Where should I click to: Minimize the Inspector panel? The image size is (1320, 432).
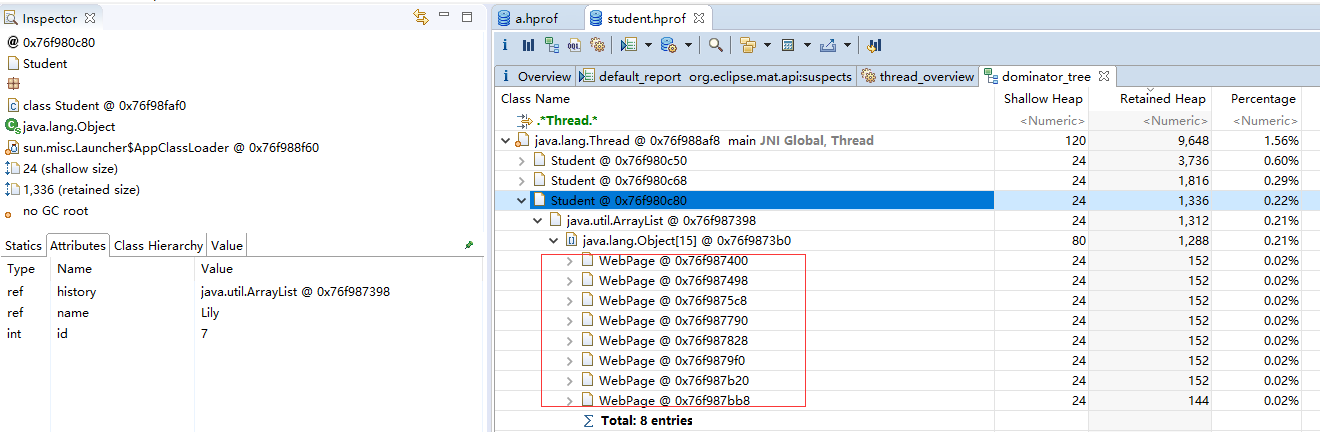[x=445, y=16]
